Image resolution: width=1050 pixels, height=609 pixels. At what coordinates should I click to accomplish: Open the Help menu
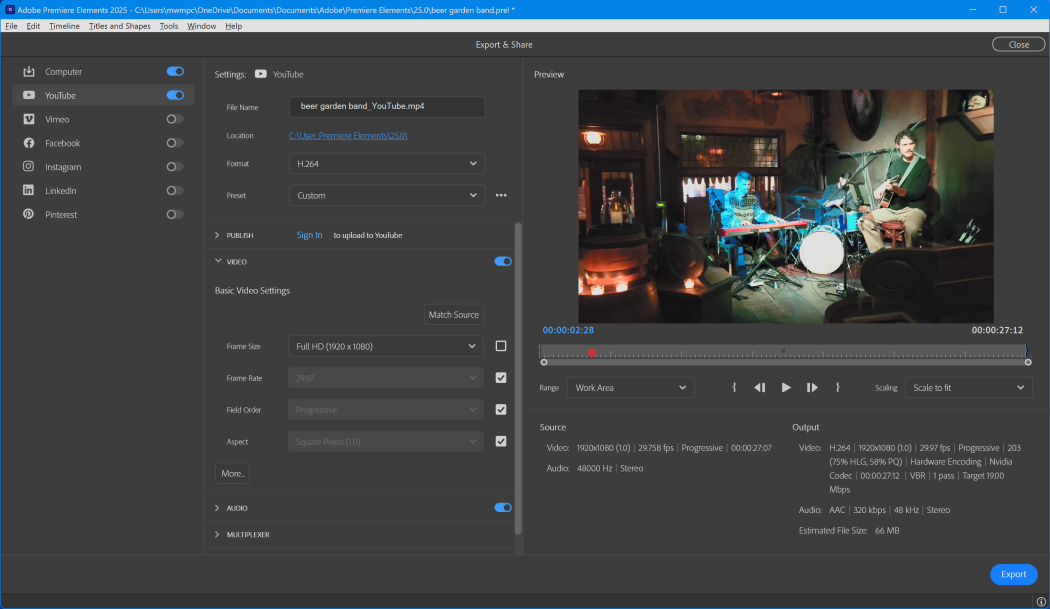click(234, 26)
